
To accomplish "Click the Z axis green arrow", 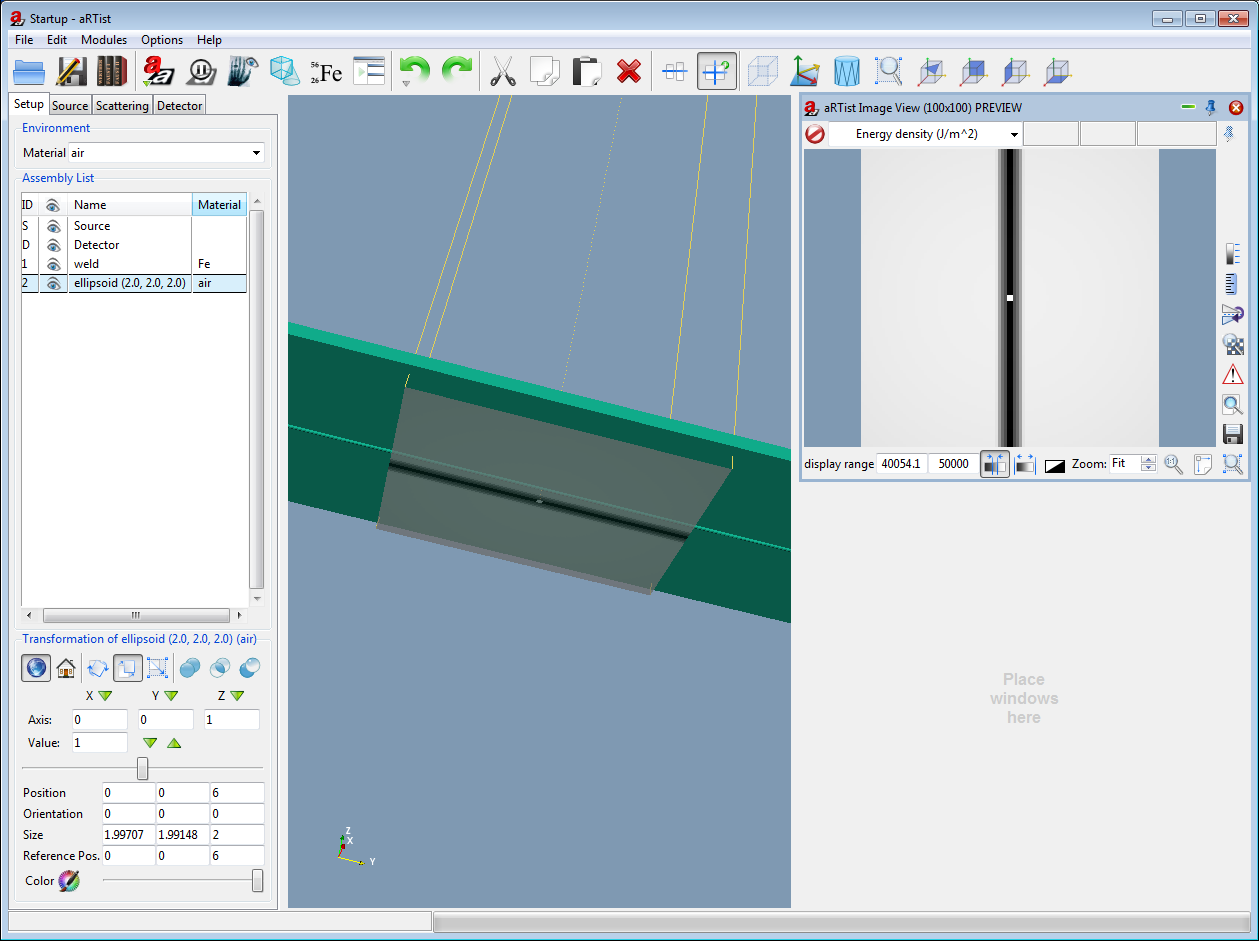I will coord(237,696).
